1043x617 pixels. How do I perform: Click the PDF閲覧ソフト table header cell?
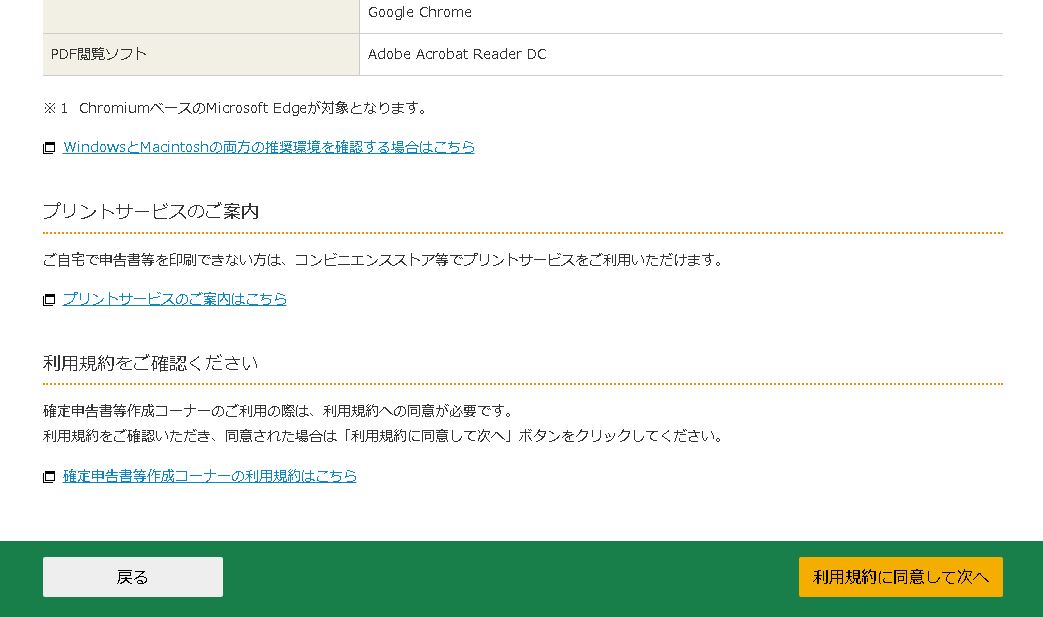200,54
